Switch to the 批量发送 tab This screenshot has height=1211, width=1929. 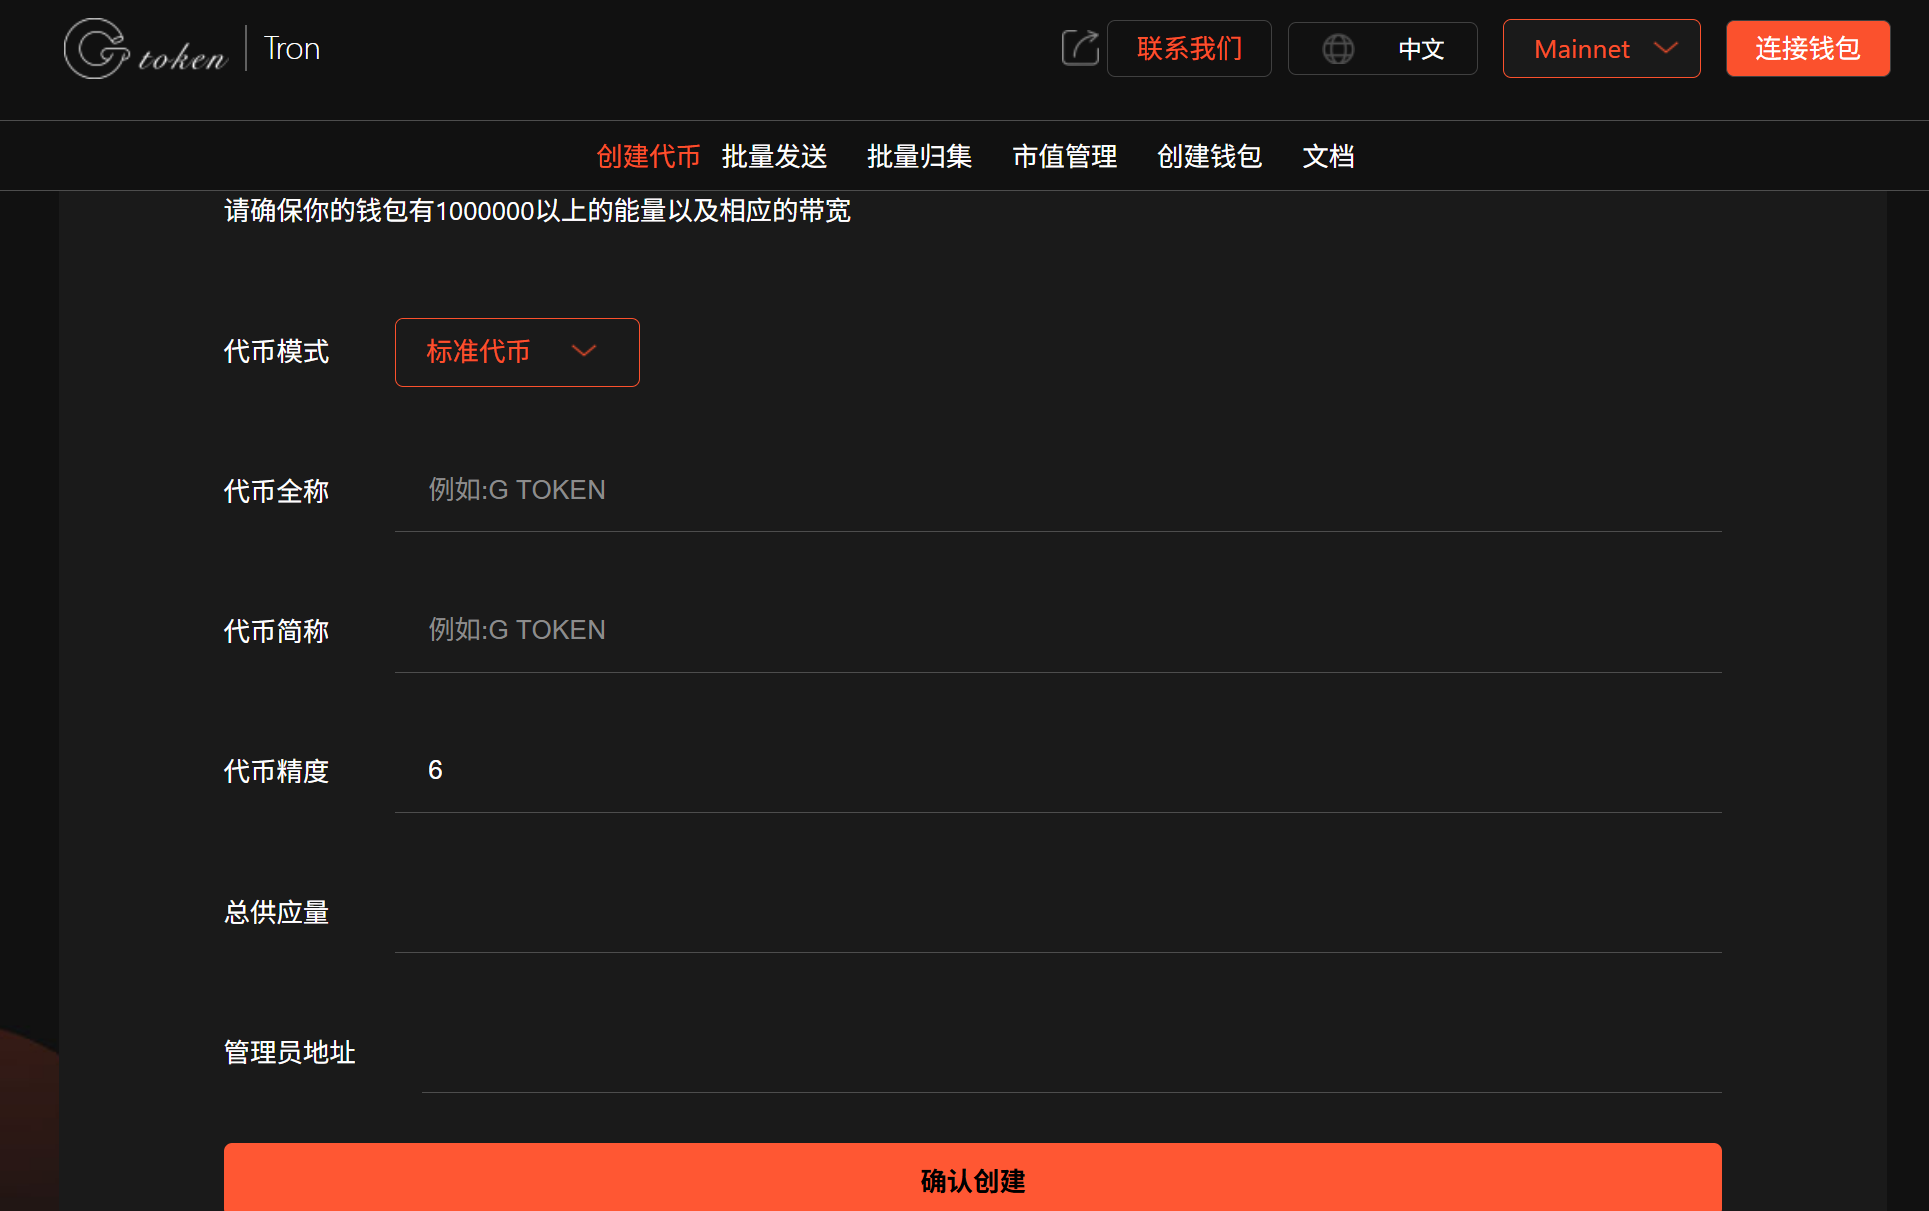(x=774, y=156)
